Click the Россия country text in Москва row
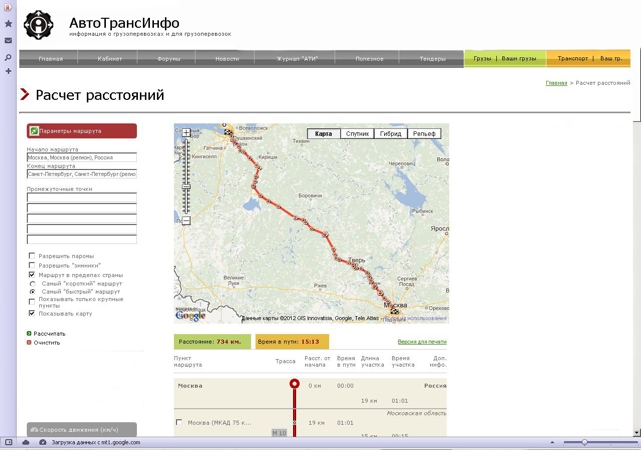This screenshot has width=641, height=450. tap(435, 385)
